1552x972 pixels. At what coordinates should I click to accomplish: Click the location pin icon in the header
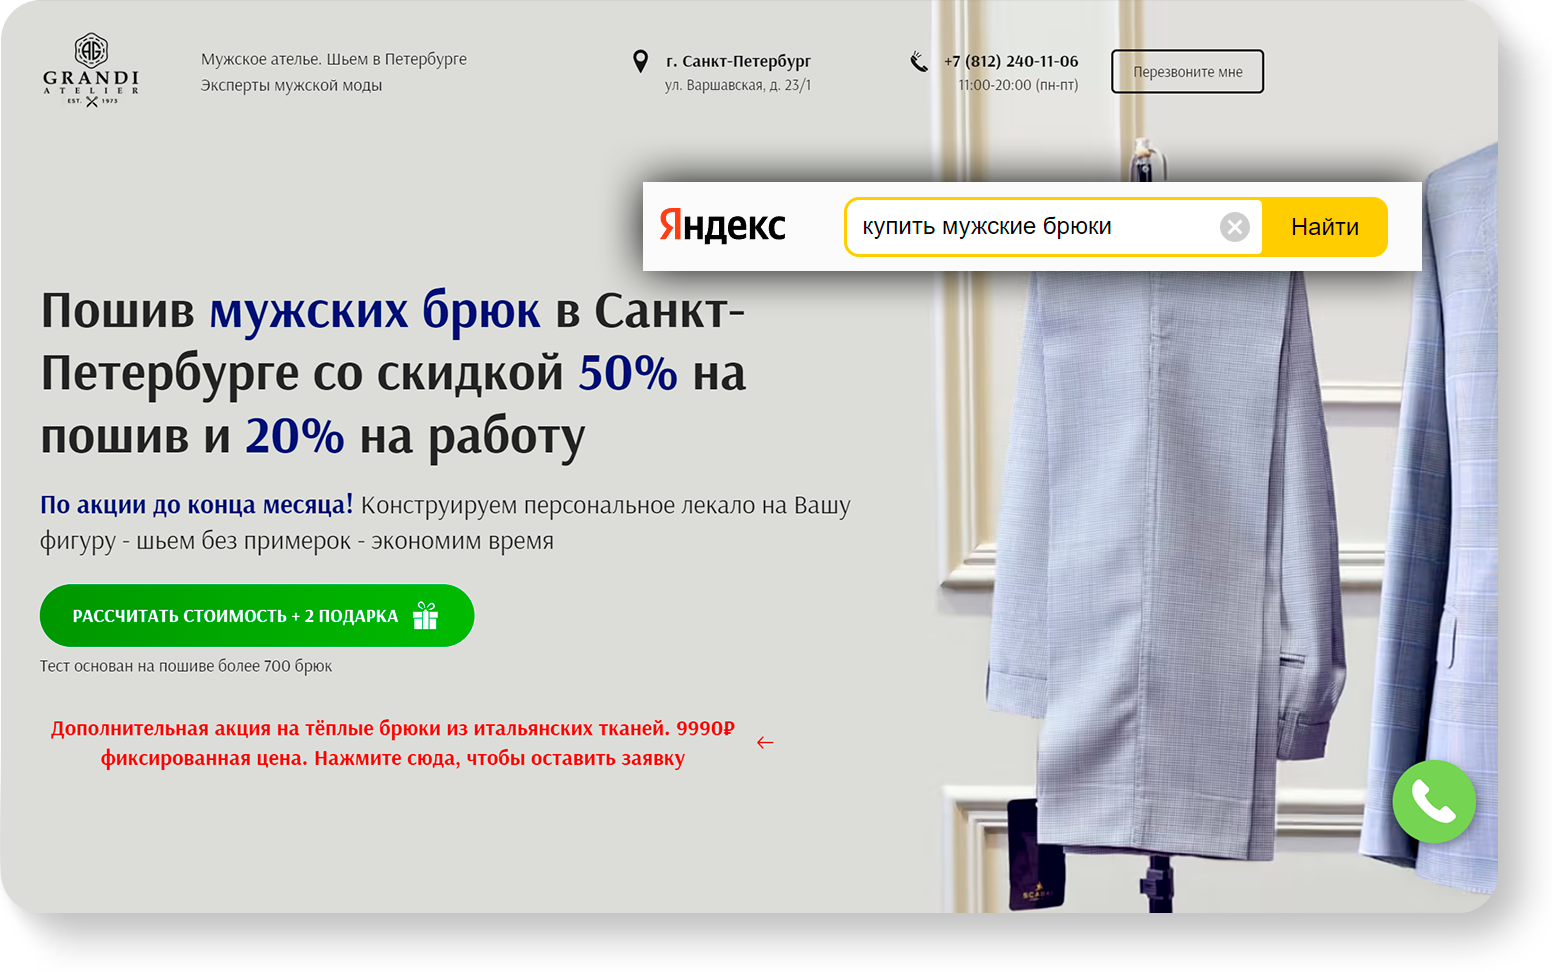641,62
